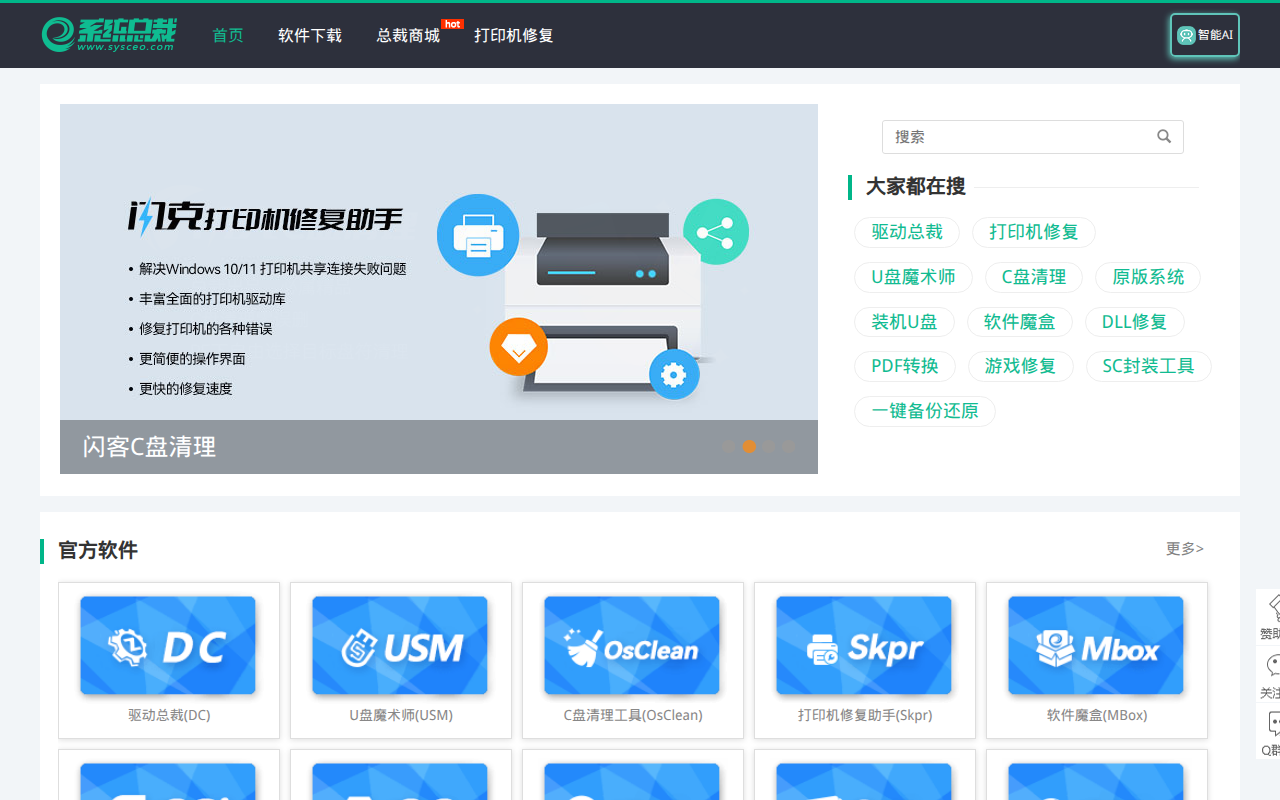Click the search magnifier icon
Screen dimensions: 1280x800
[1164, 137]
